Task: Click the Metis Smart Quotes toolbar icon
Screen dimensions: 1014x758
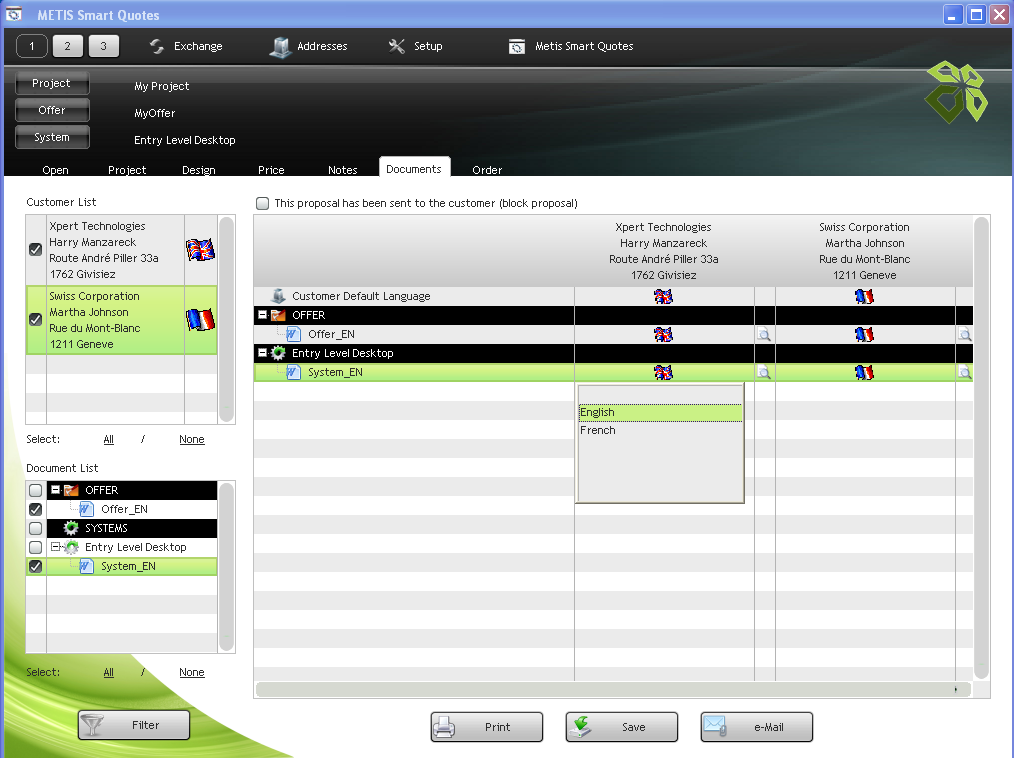Action: [517, 47]
